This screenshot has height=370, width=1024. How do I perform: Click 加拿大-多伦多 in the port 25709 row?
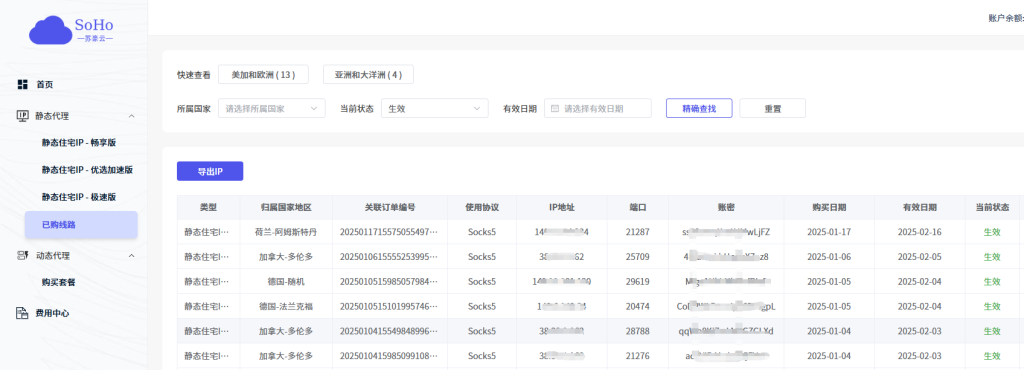(286, 256)
